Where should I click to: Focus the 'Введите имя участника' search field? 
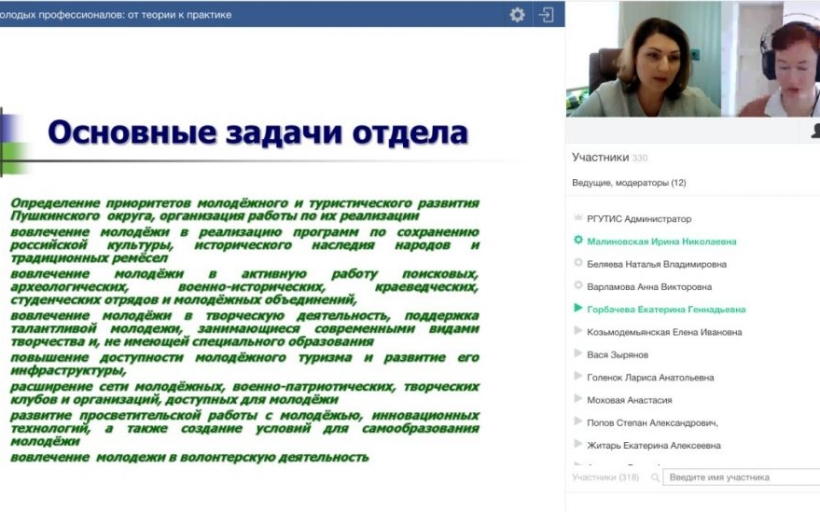tap(741, 477)
